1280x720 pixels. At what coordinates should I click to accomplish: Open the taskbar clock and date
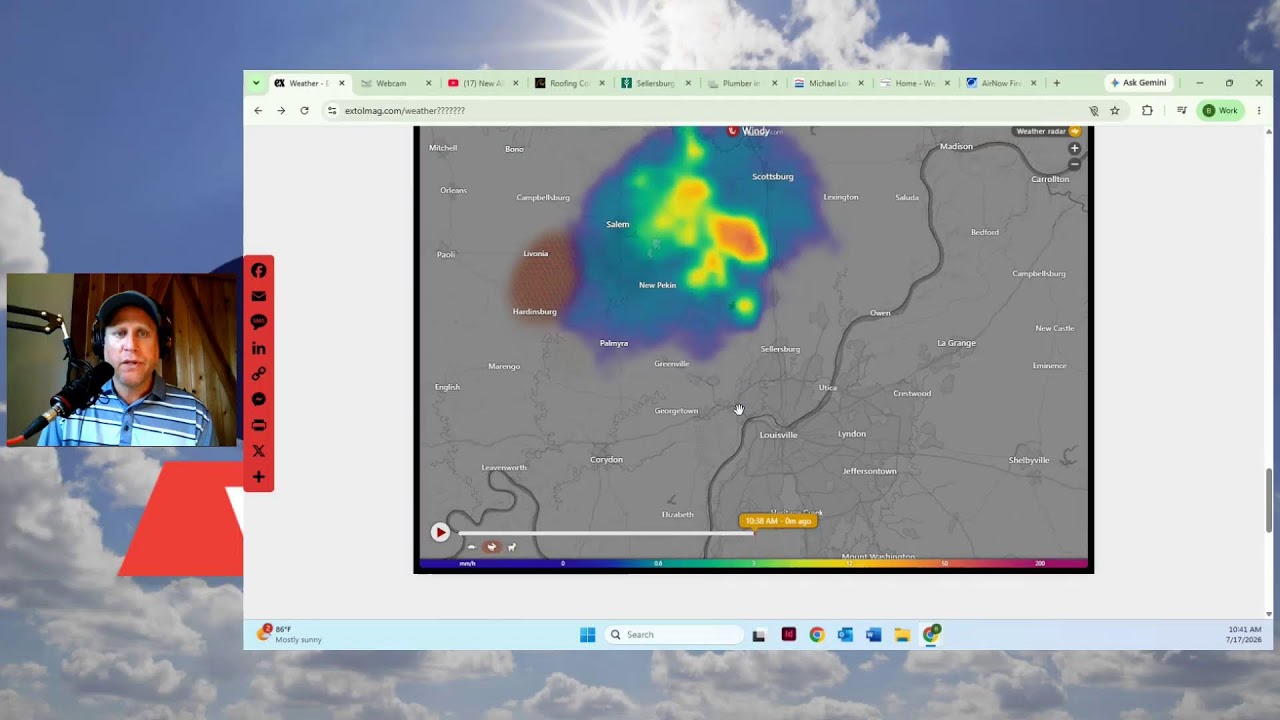click(x=1245, y=634)
